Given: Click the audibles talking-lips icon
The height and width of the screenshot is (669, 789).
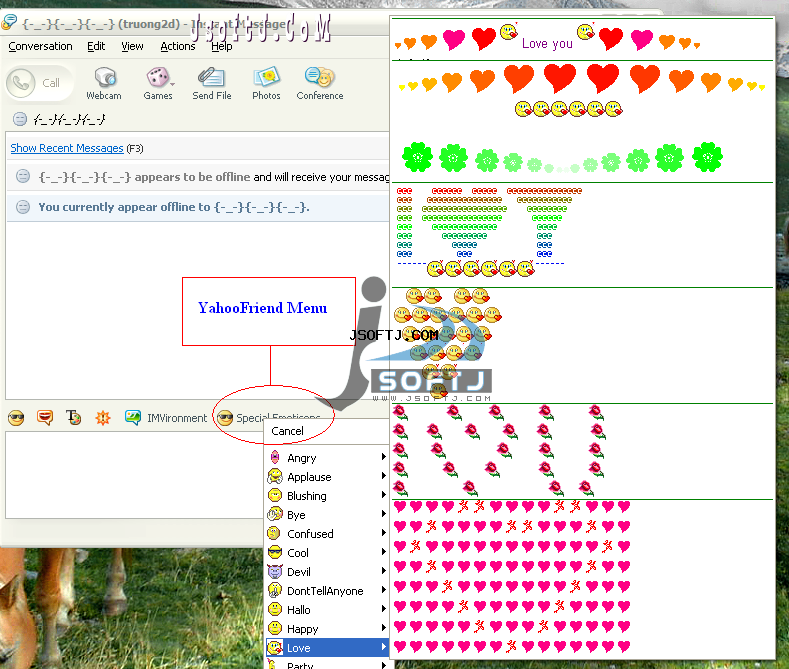Looking at the screenshot, I should 45,417.
